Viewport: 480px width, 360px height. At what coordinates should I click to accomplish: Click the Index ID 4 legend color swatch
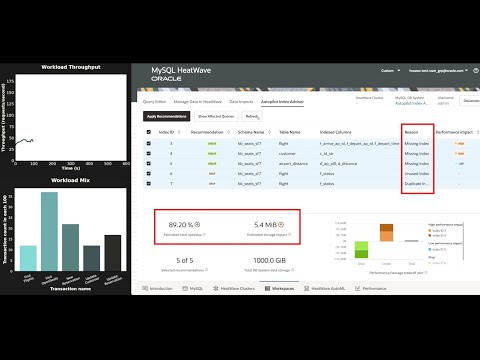(x=430, y=235)
